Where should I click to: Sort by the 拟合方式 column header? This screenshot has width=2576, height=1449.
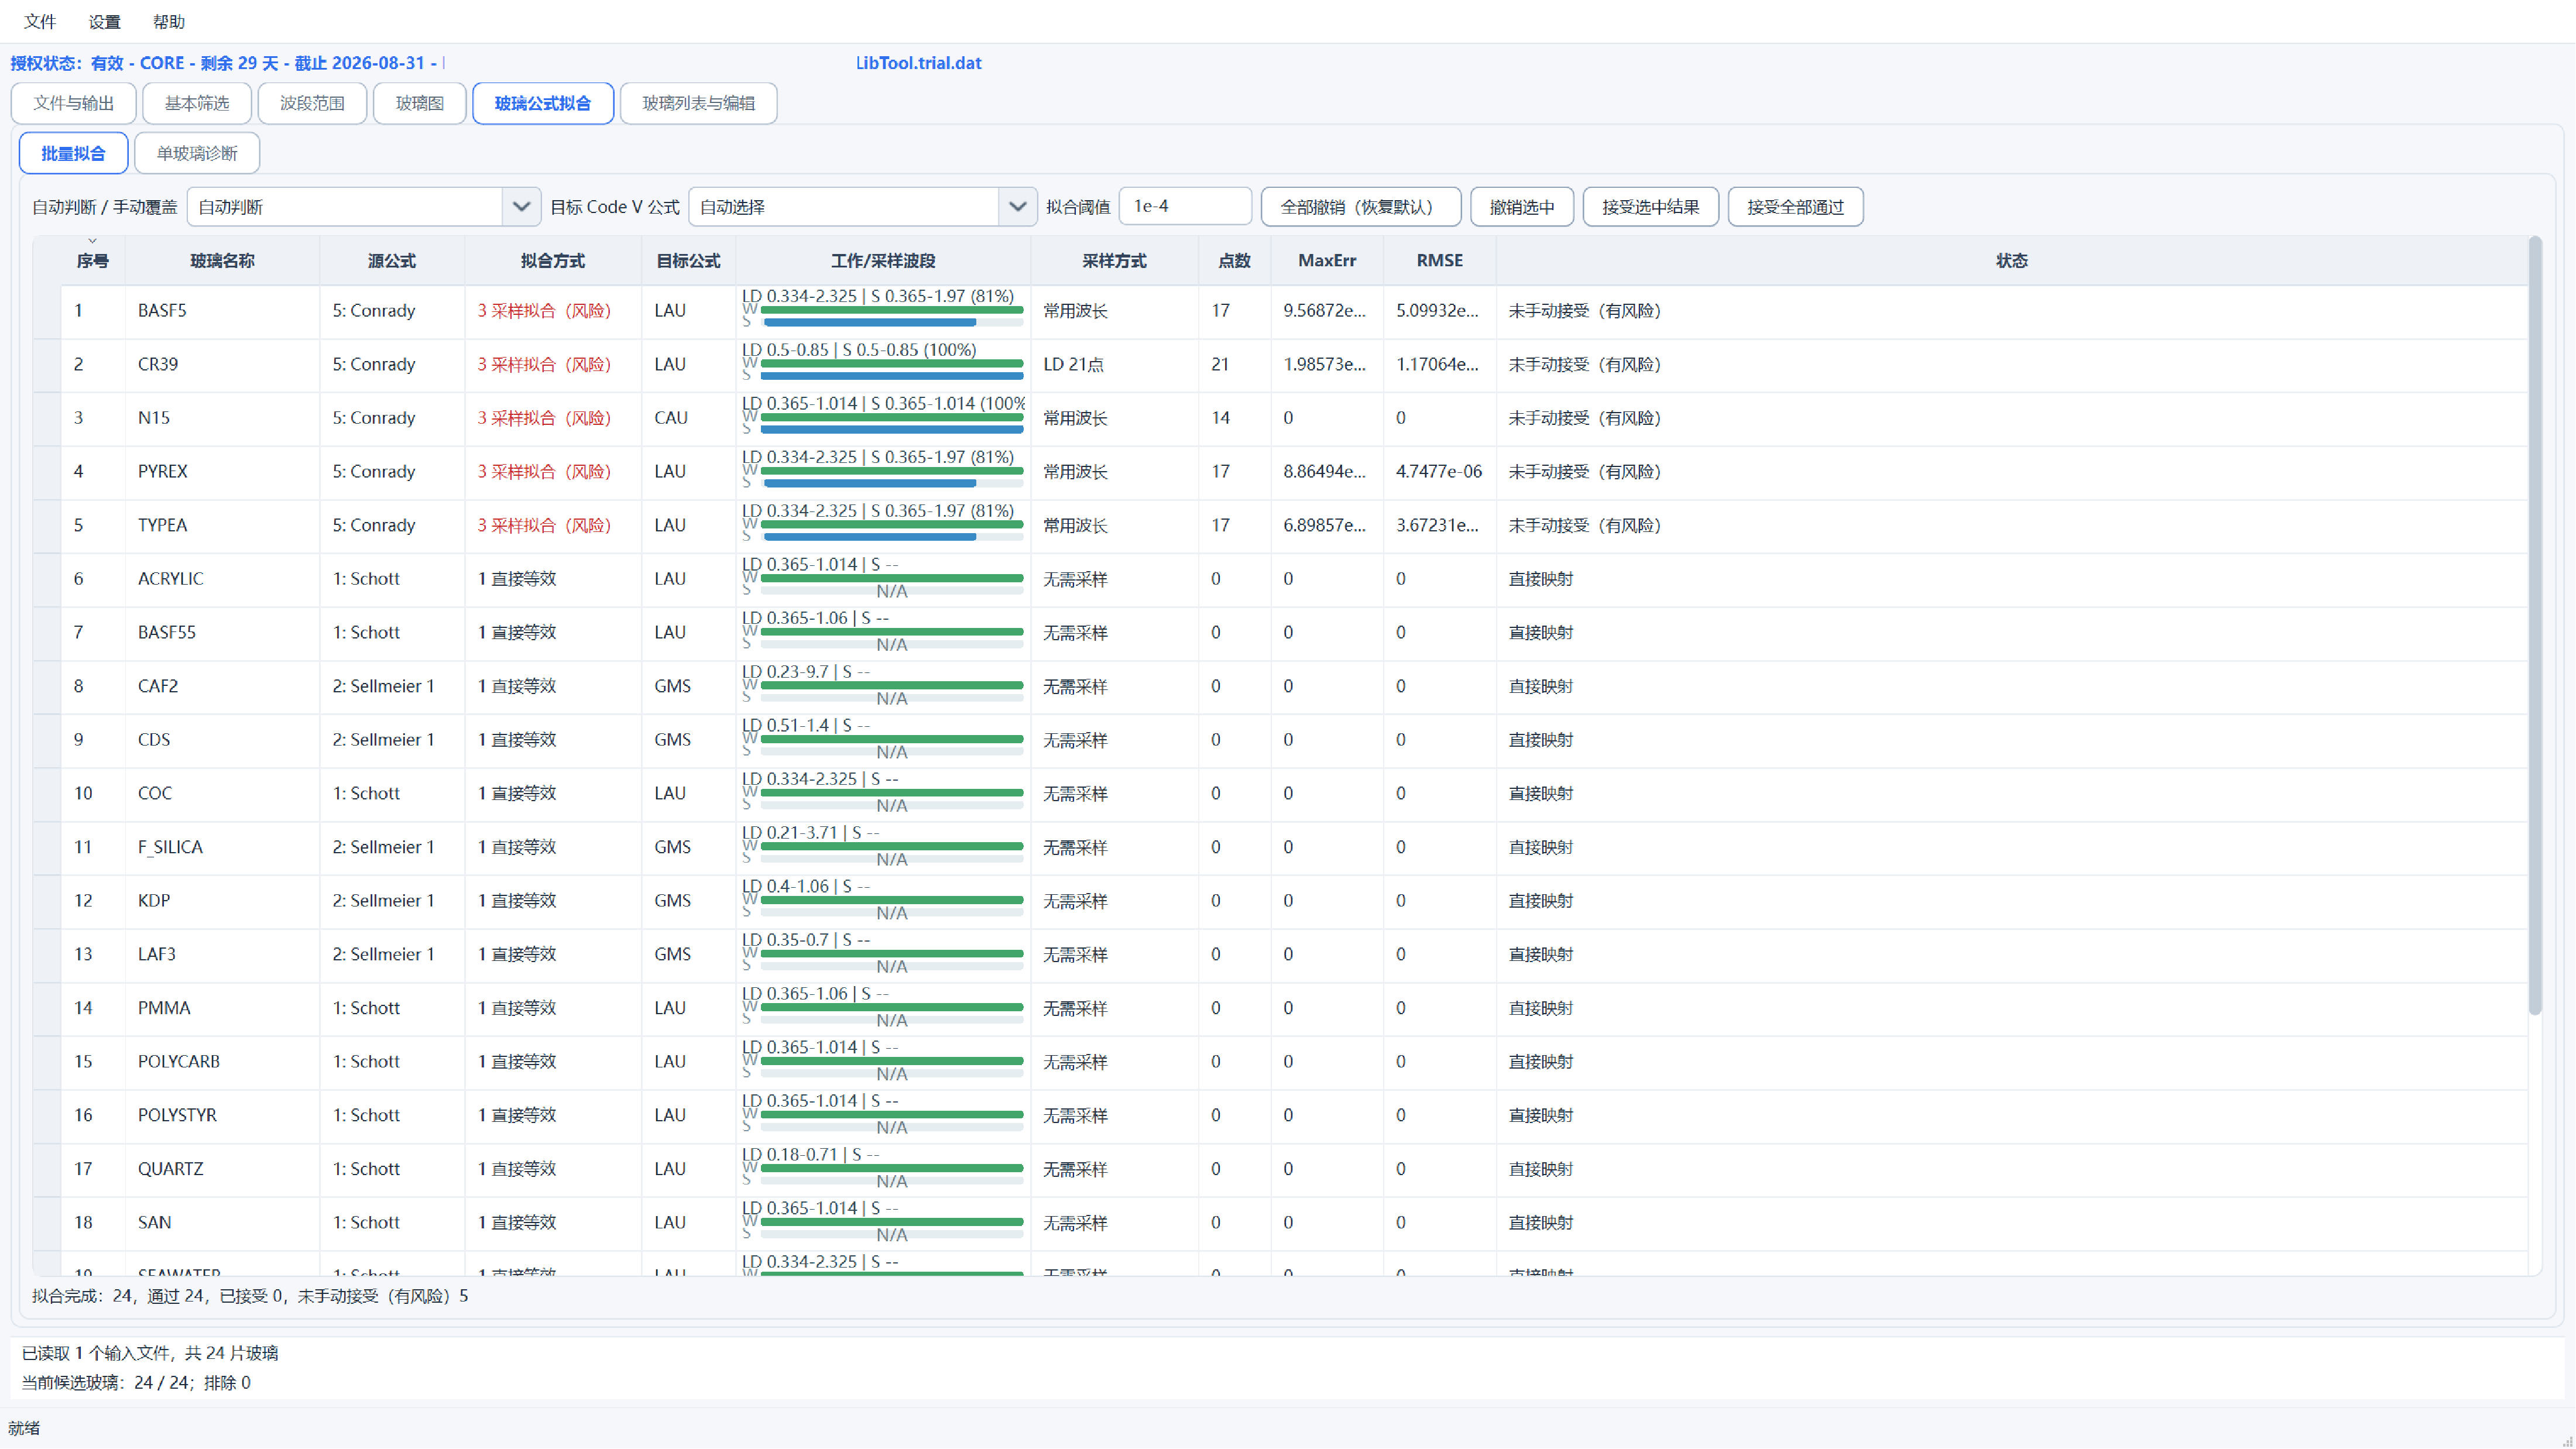553,261
